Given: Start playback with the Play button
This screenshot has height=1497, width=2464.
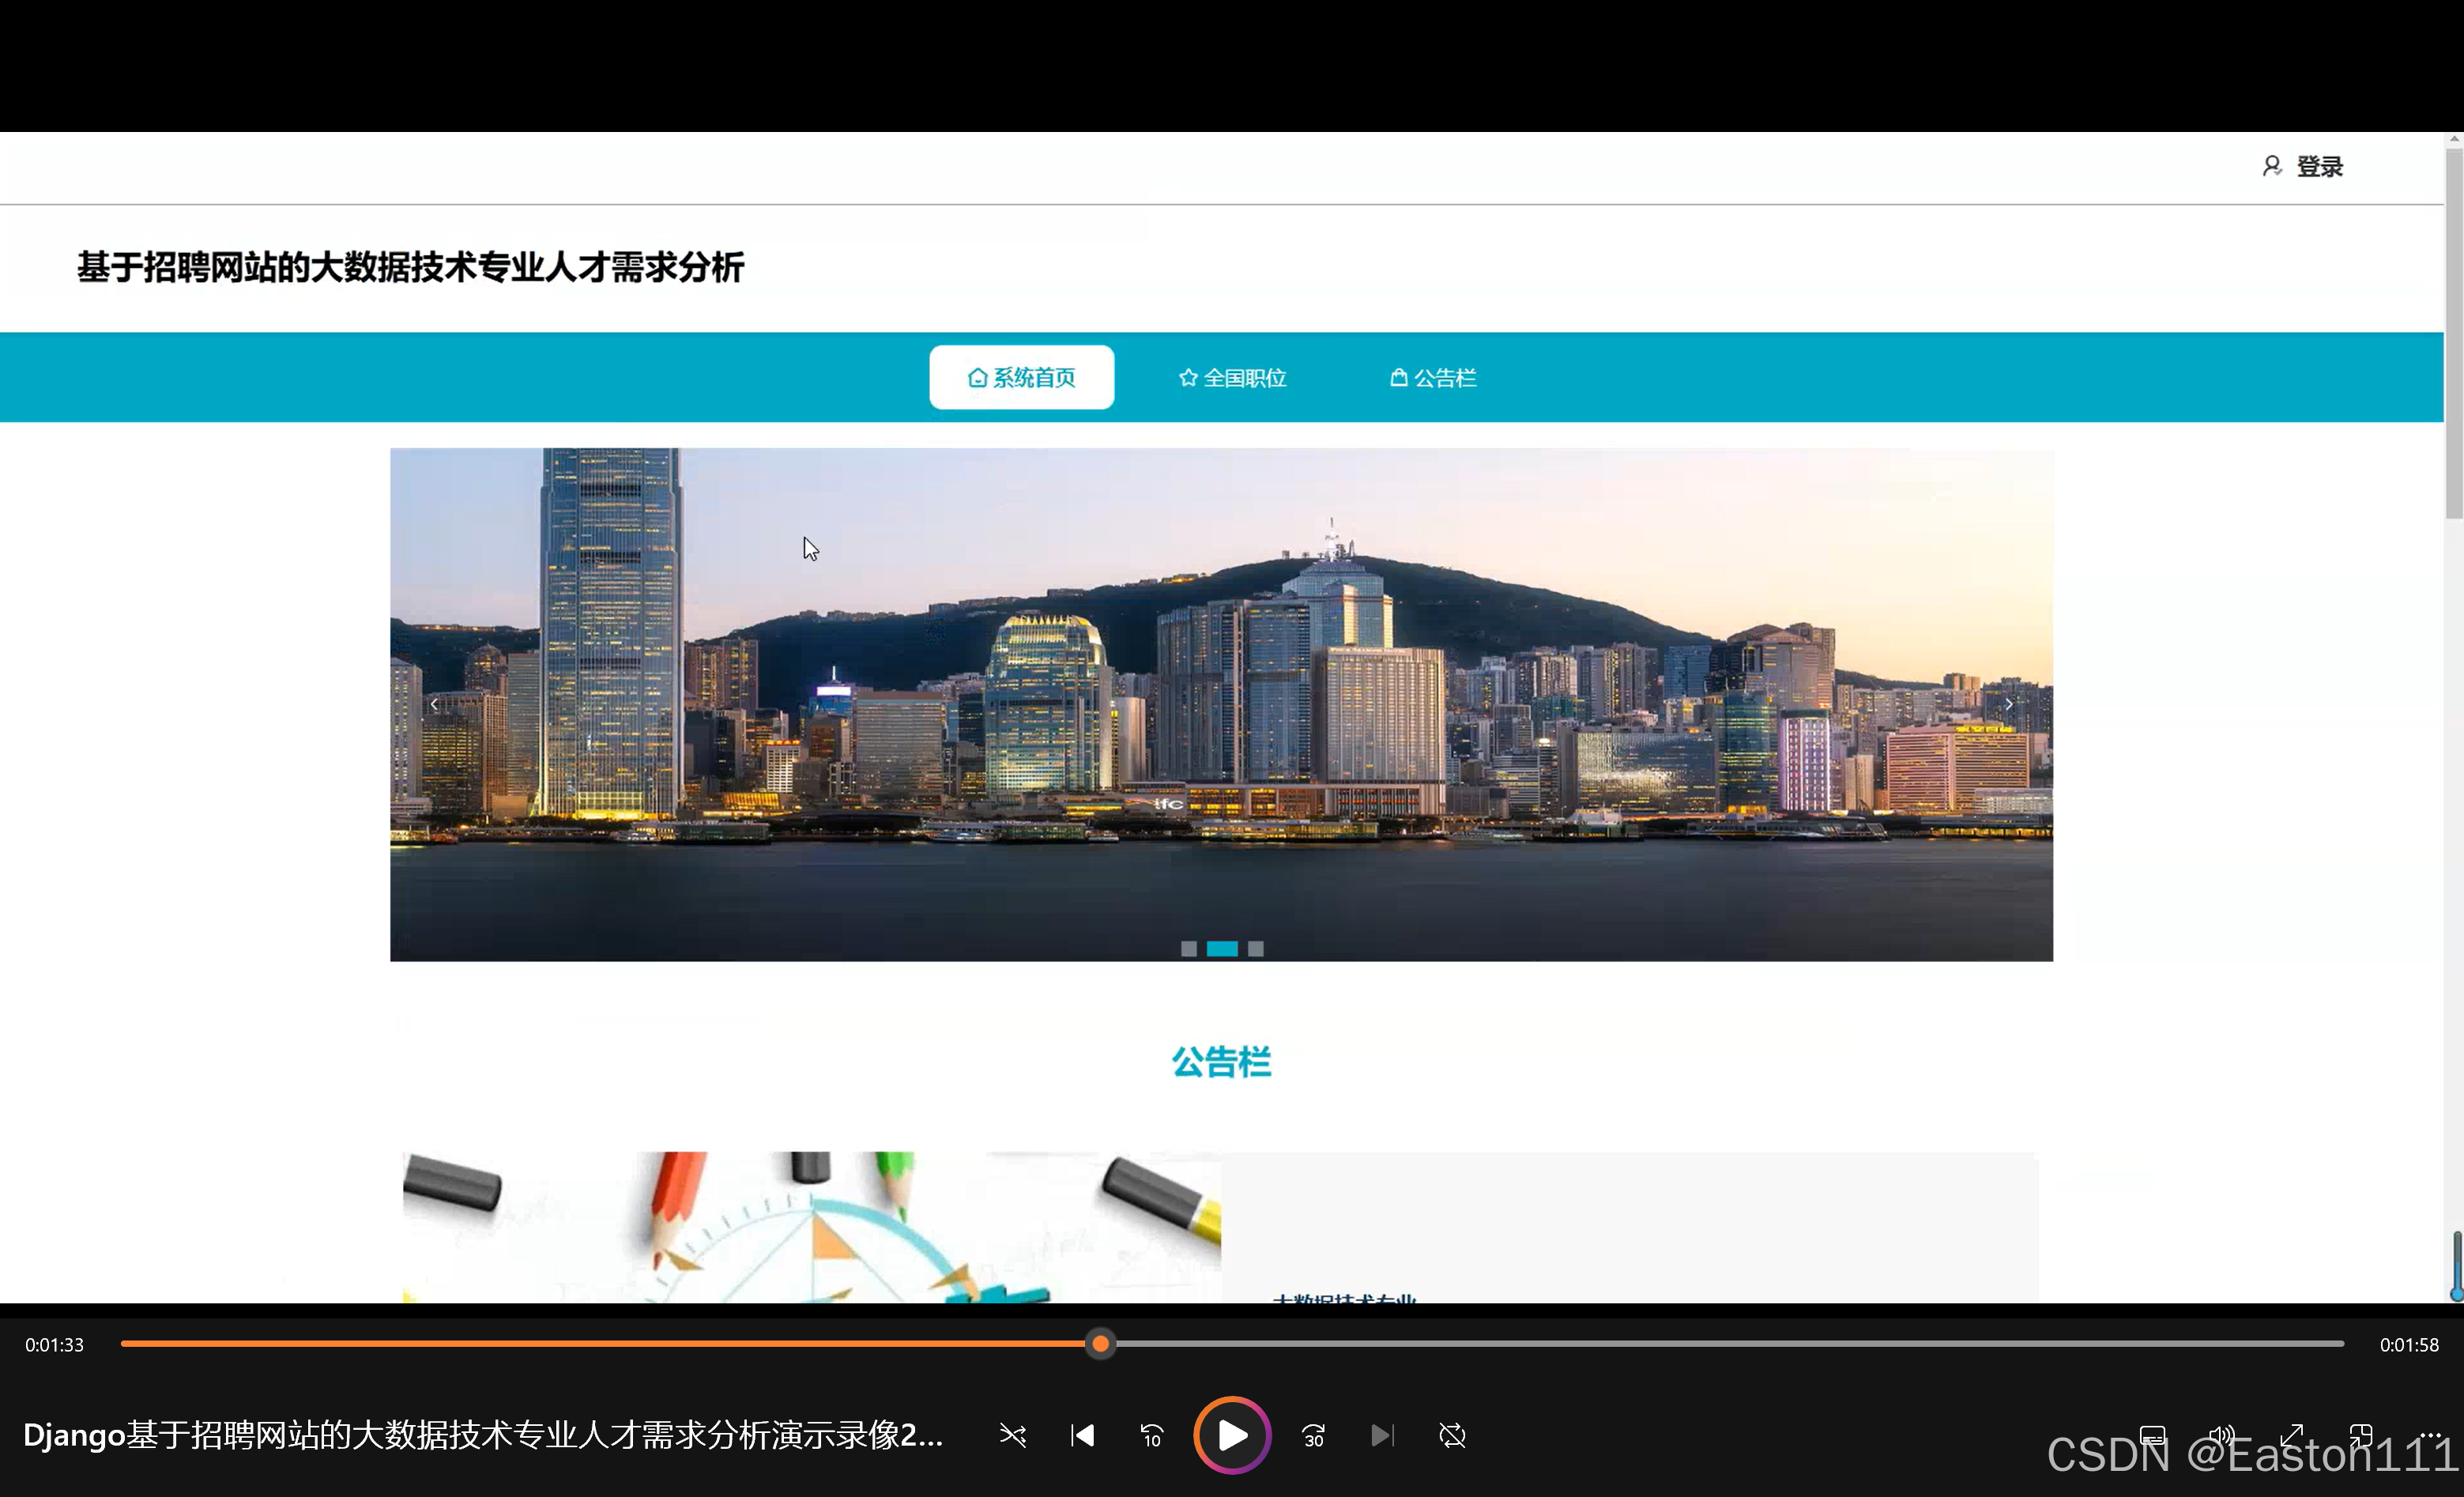Looking at the screenshot, I should 1232,1435.
